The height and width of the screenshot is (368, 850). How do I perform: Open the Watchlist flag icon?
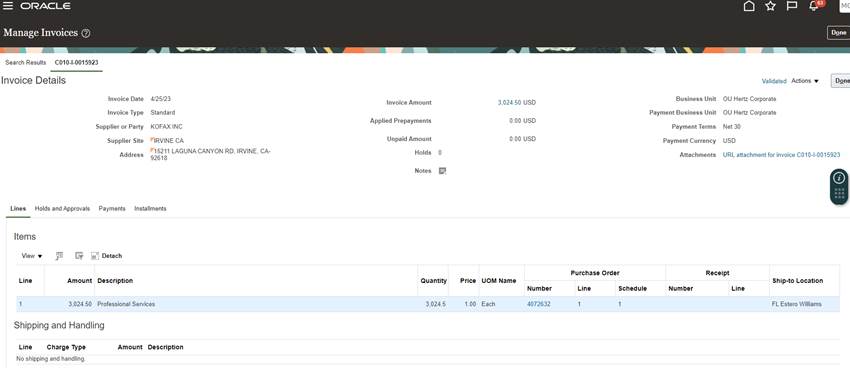tap(791, 6)
